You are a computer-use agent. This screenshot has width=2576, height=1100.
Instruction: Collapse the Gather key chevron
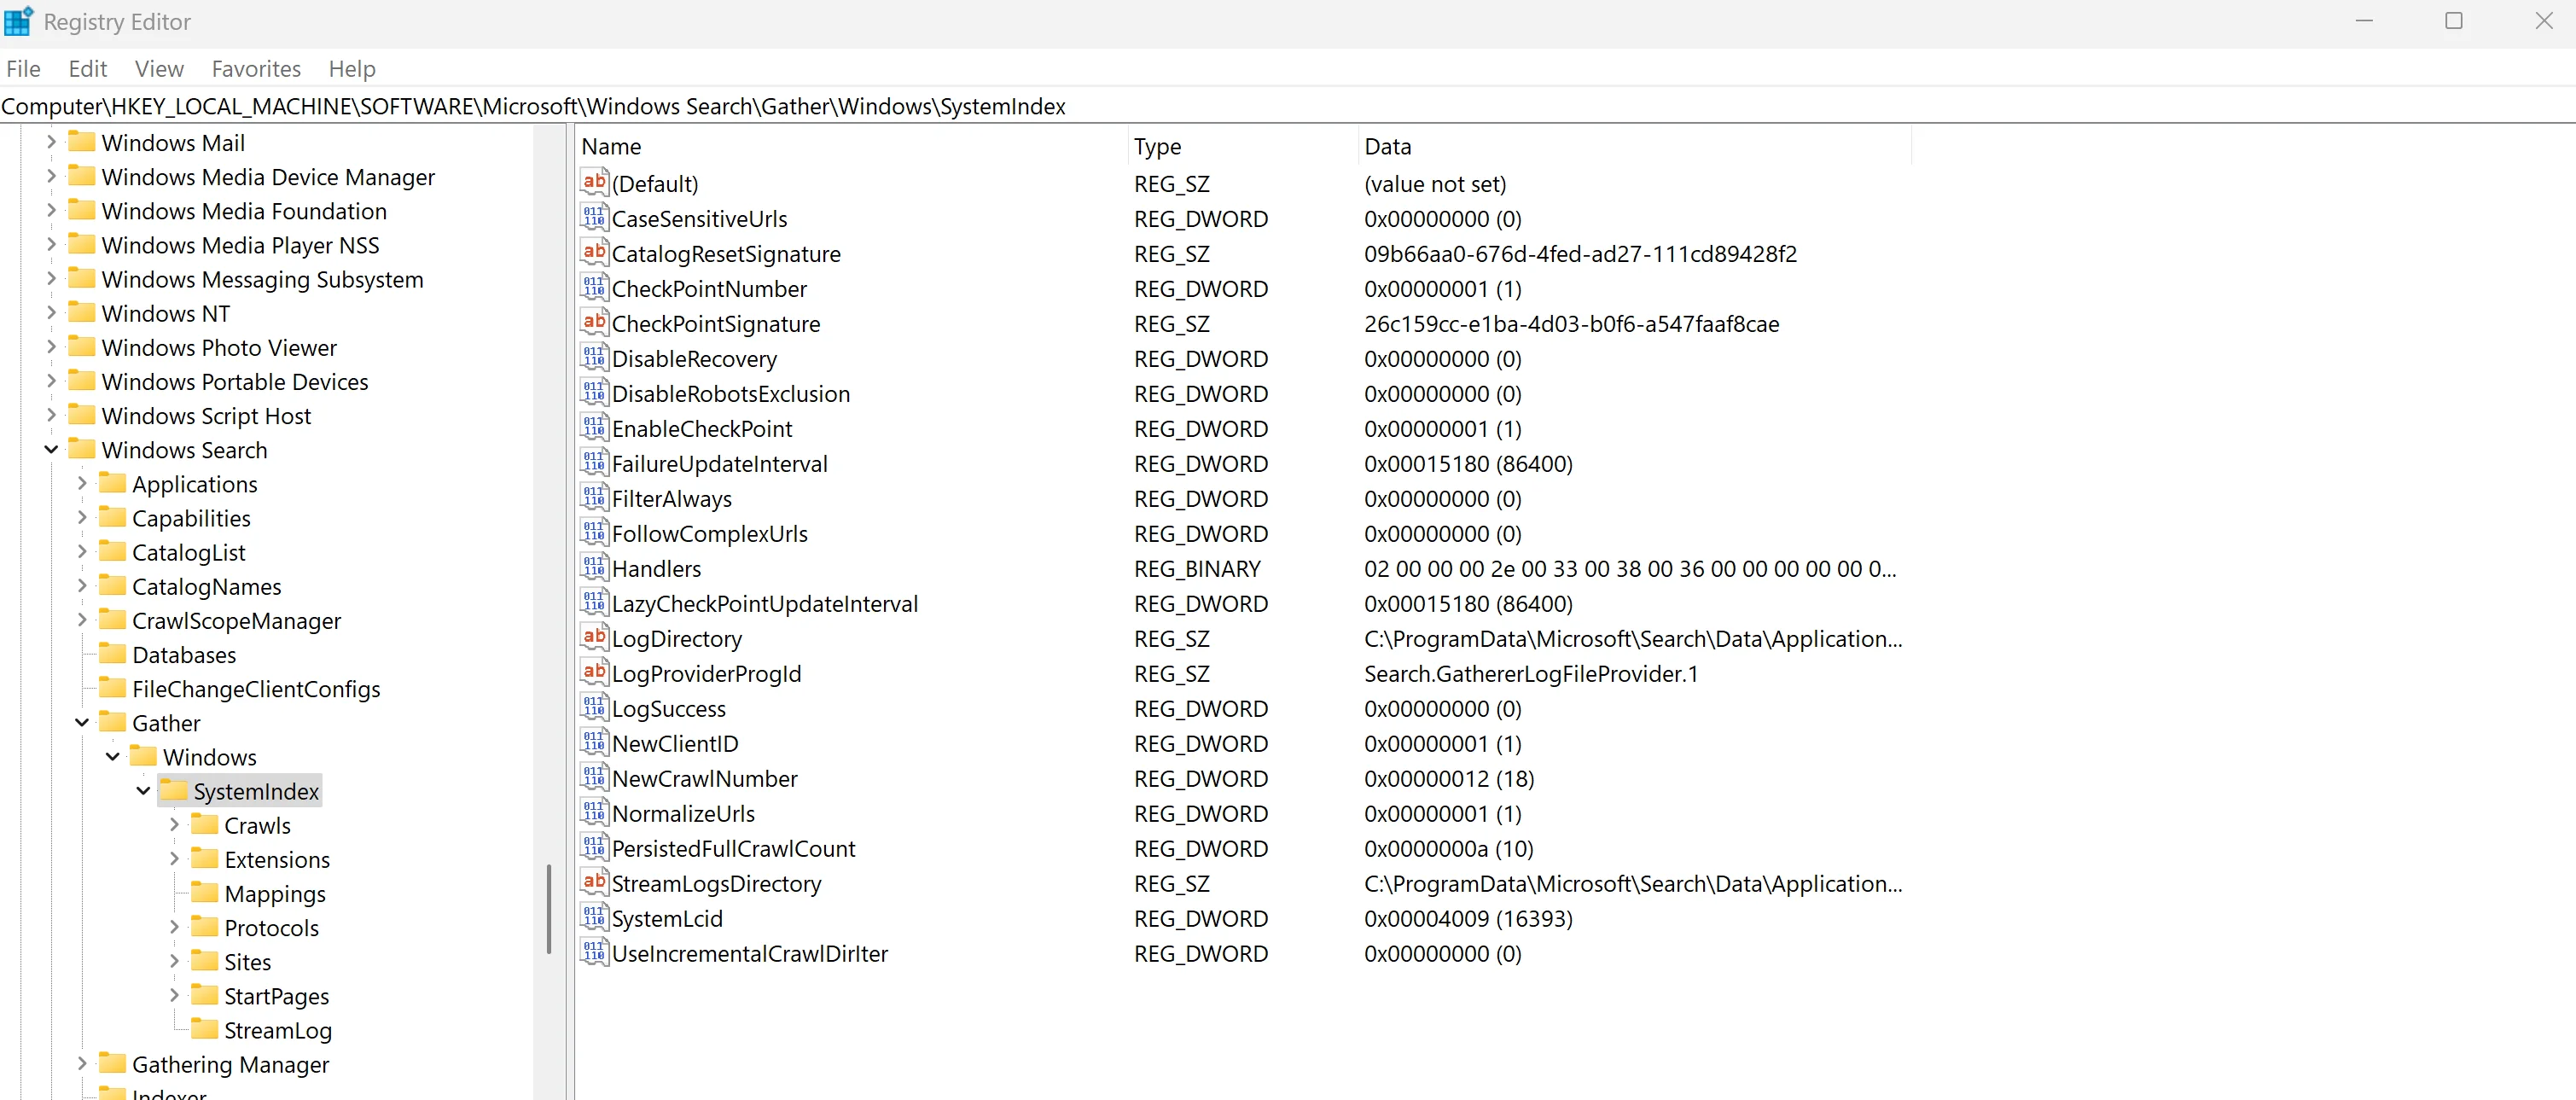tap(82, 722)
